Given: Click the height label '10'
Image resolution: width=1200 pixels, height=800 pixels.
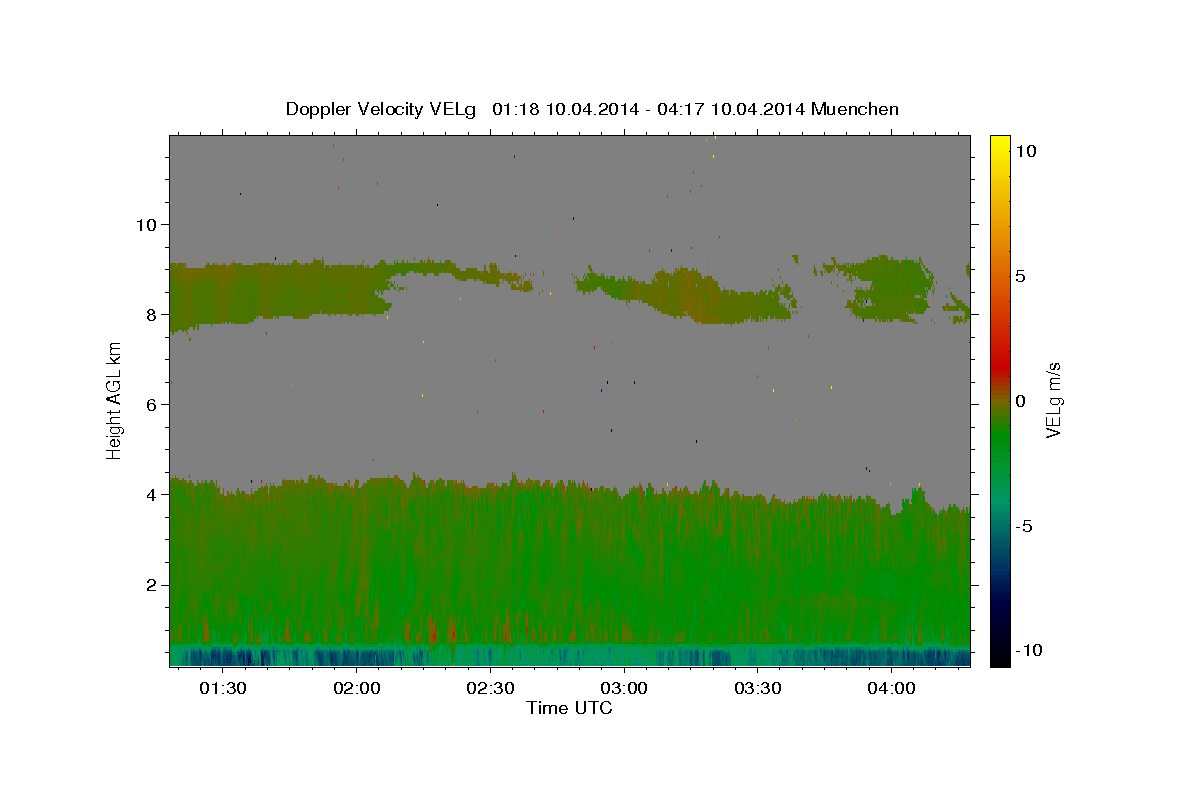Looking at the screenshot, I should [x=145, y=224].
